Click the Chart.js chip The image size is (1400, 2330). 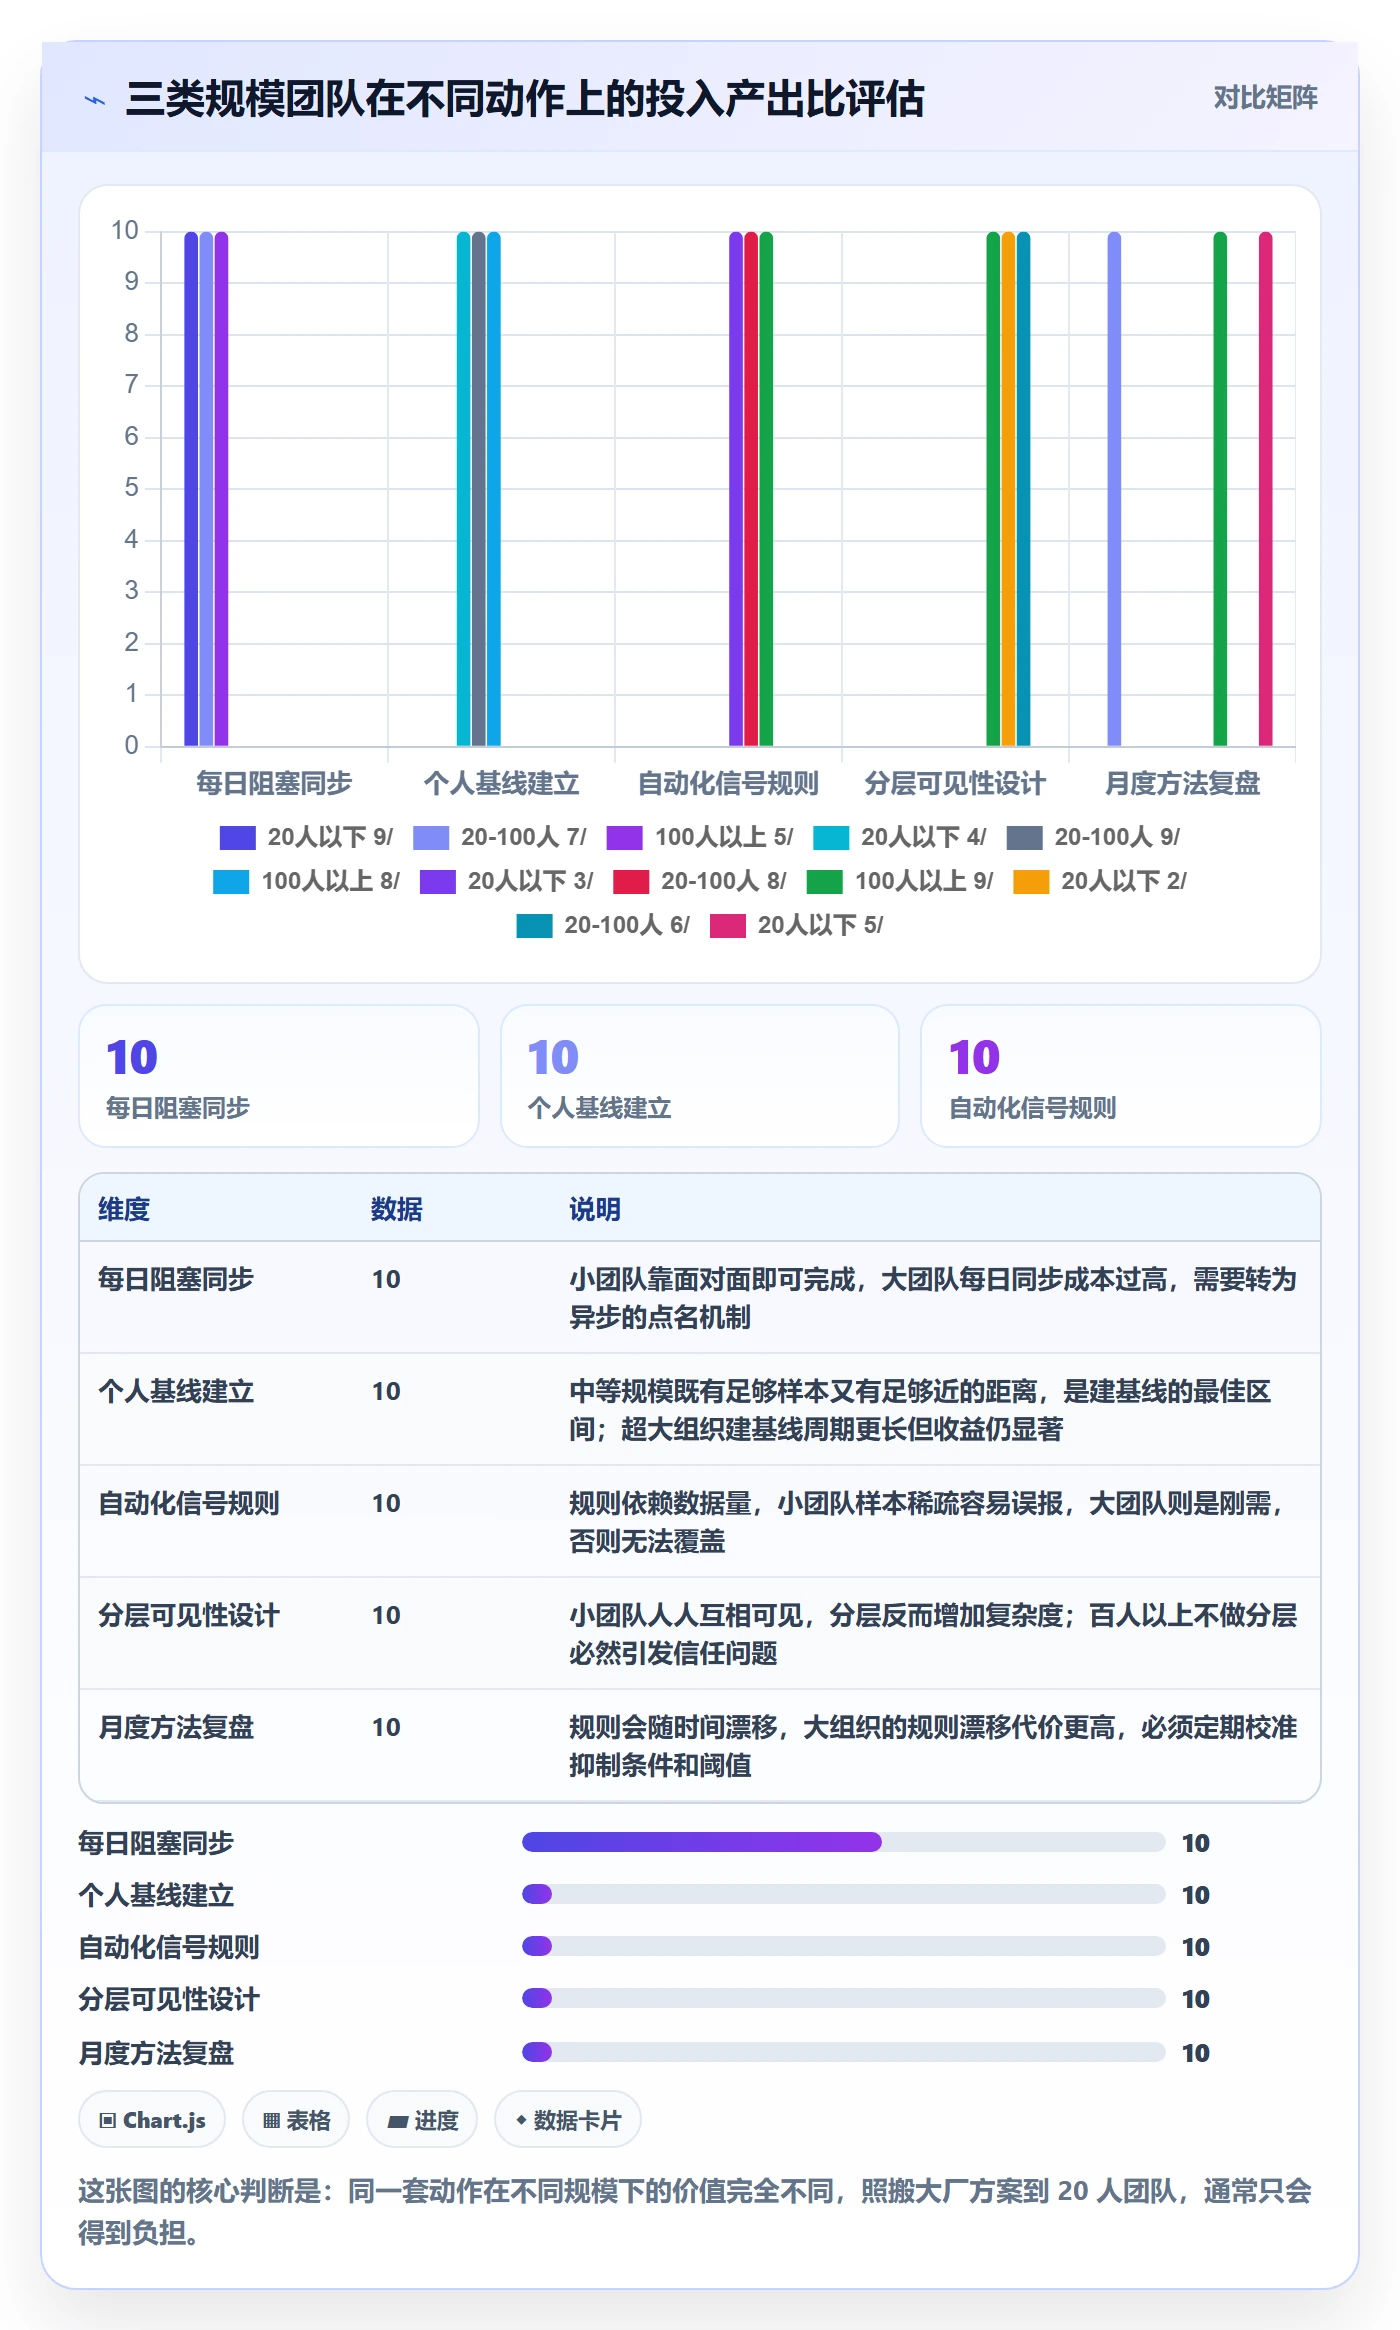tap(152, 2120)
